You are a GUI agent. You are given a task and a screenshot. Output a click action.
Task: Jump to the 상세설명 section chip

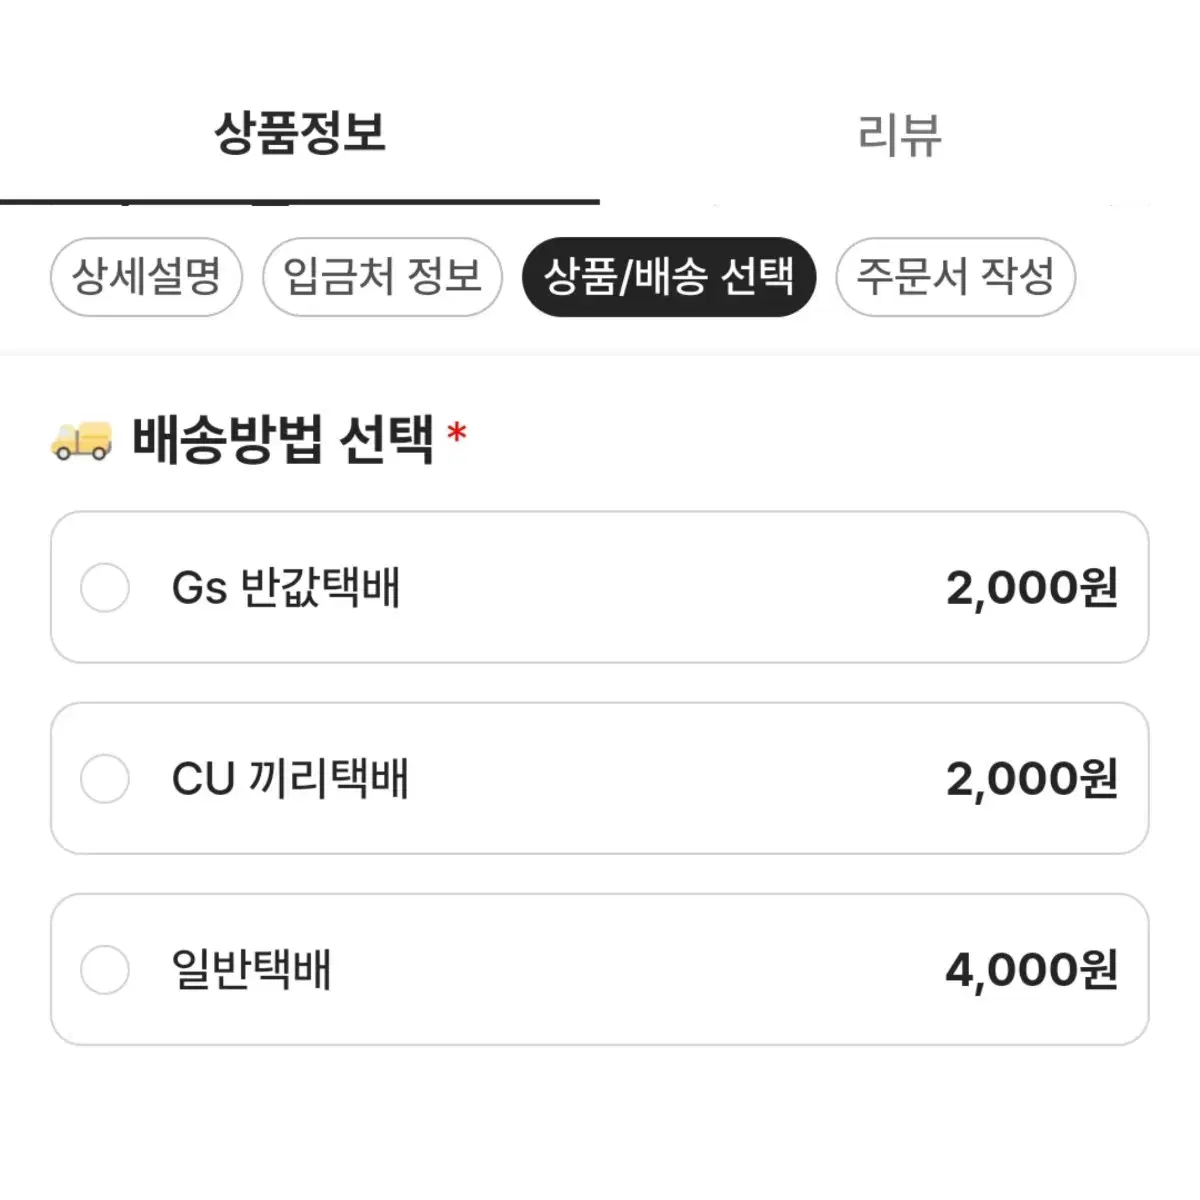pos(146,277)
